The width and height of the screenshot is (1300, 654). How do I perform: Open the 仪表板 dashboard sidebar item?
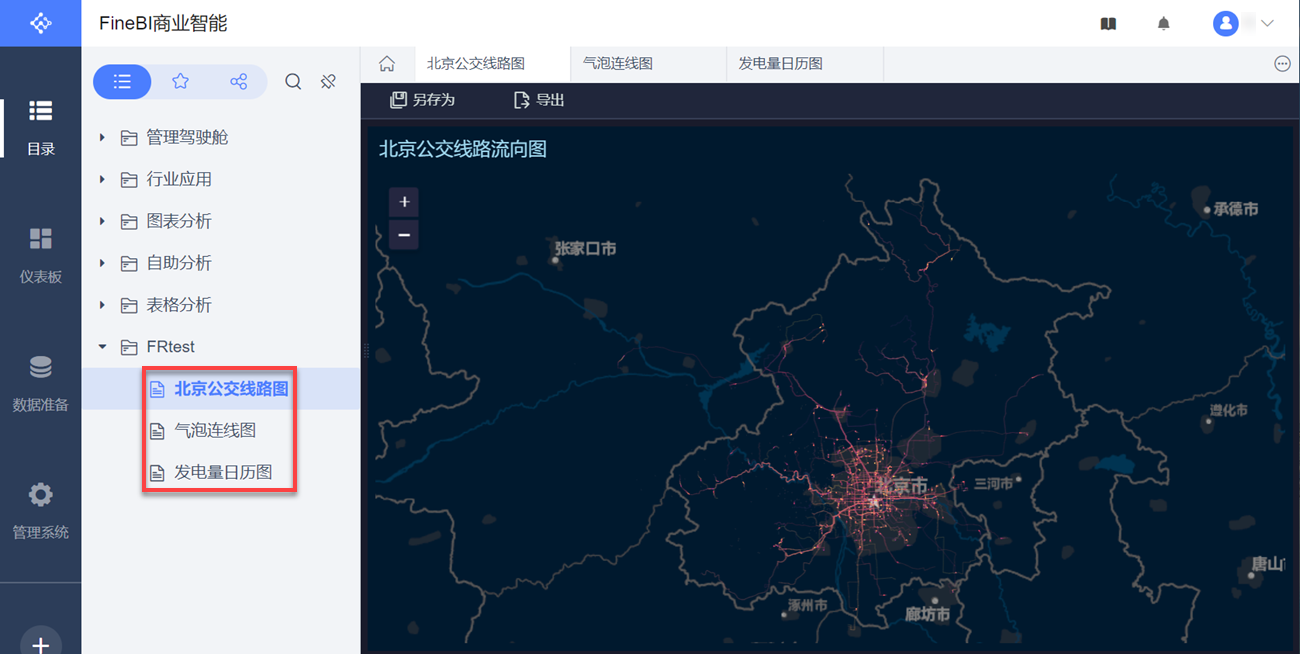click(40, 256)
